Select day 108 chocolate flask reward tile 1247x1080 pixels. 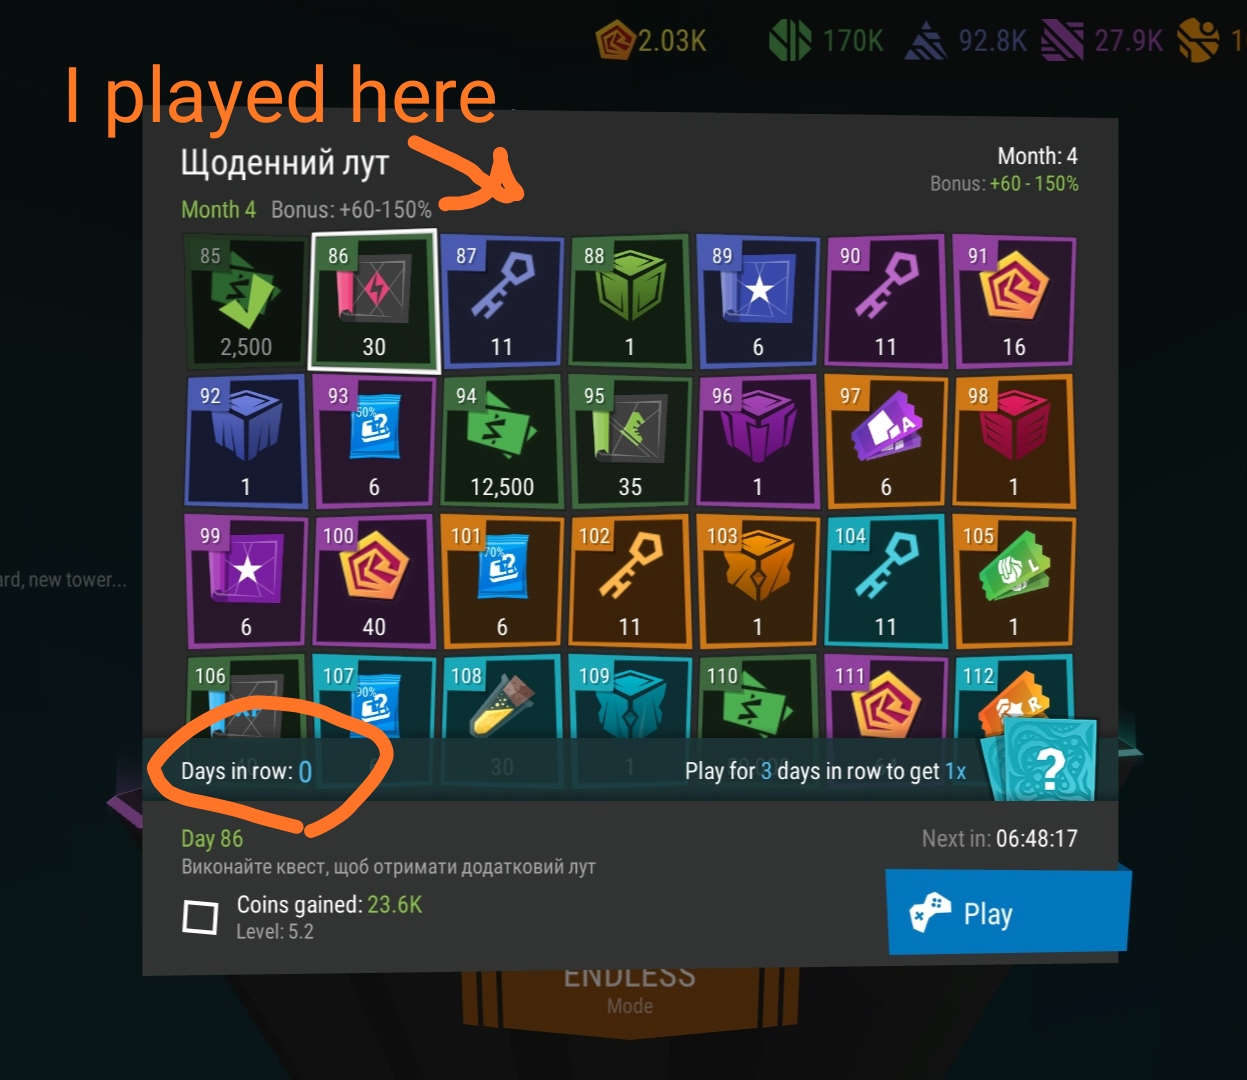click(502, 700)
